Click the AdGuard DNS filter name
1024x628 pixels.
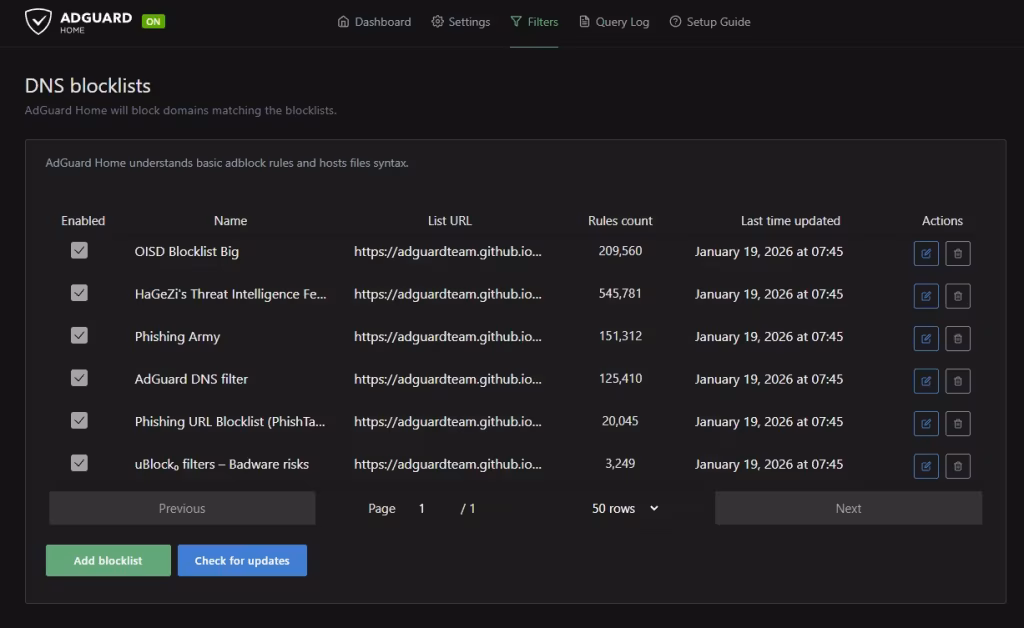coord(191,379)
